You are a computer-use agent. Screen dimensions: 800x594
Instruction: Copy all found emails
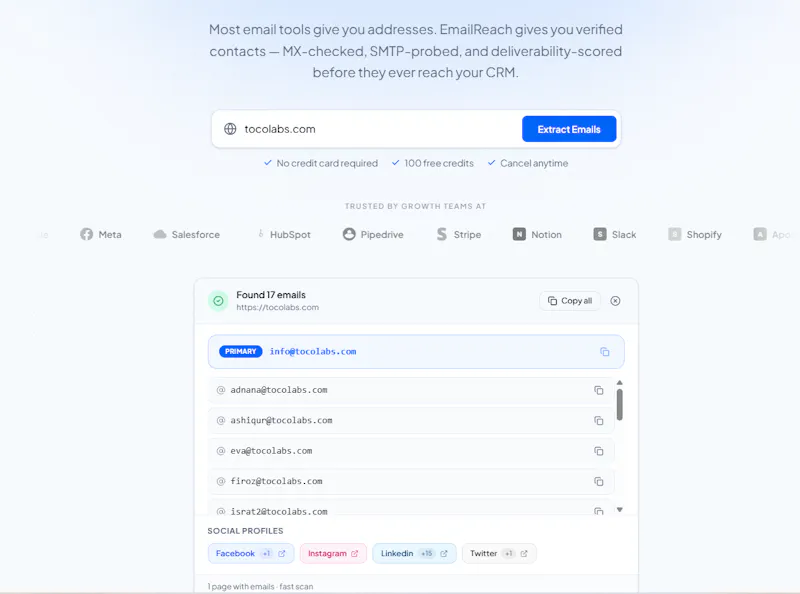570,301
